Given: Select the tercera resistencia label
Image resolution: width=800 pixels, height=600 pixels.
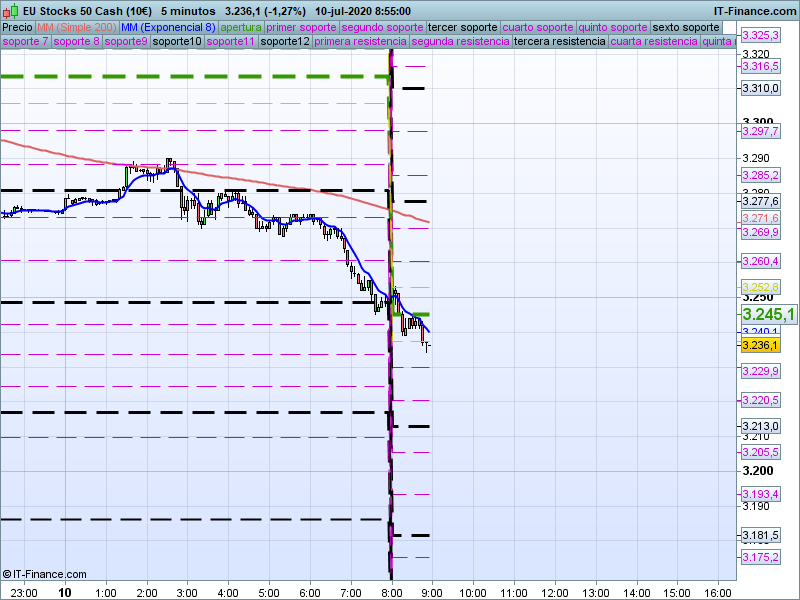Looking at the screenshot, I should pyautogui.click(x=559, y=42).
